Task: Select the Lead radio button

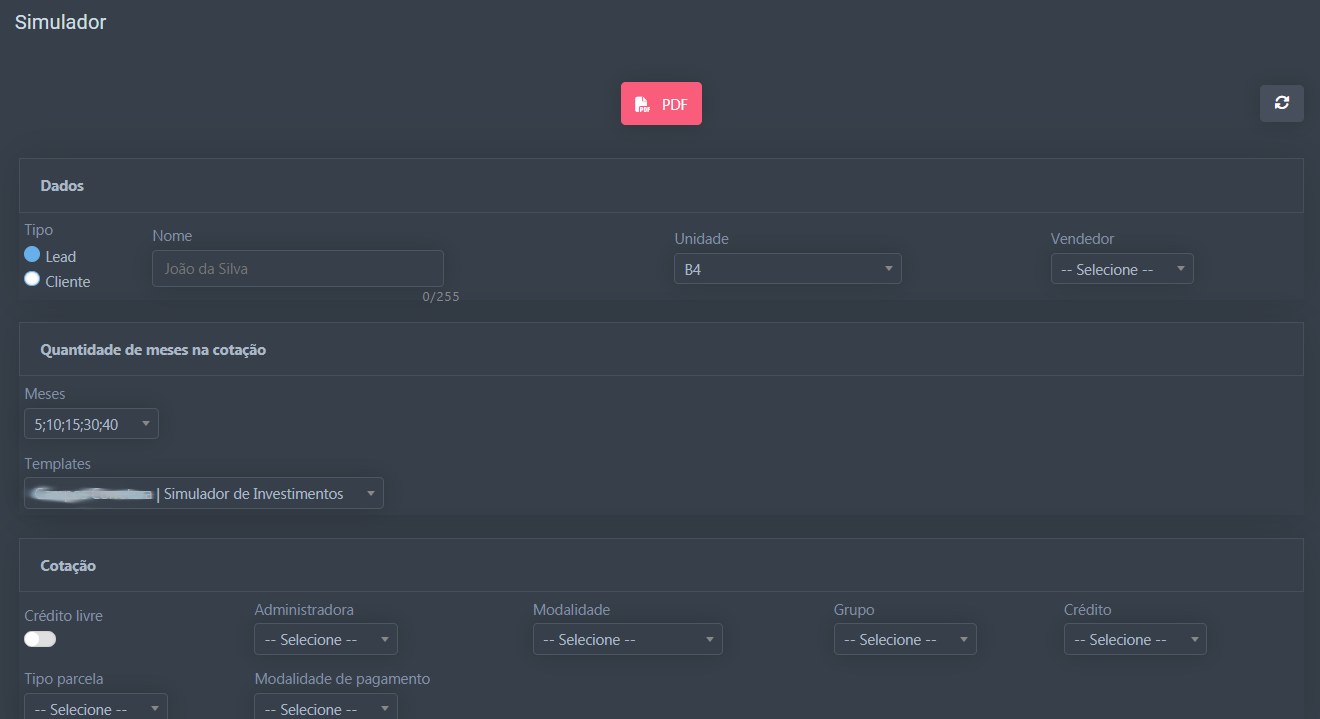Action: coord(32,255)
